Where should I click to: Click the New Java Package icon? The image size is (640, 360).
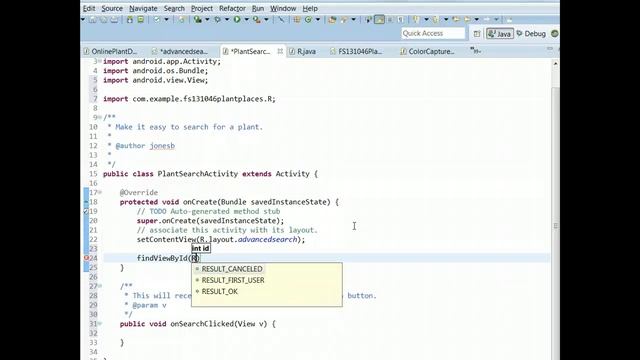coord(297,20)
